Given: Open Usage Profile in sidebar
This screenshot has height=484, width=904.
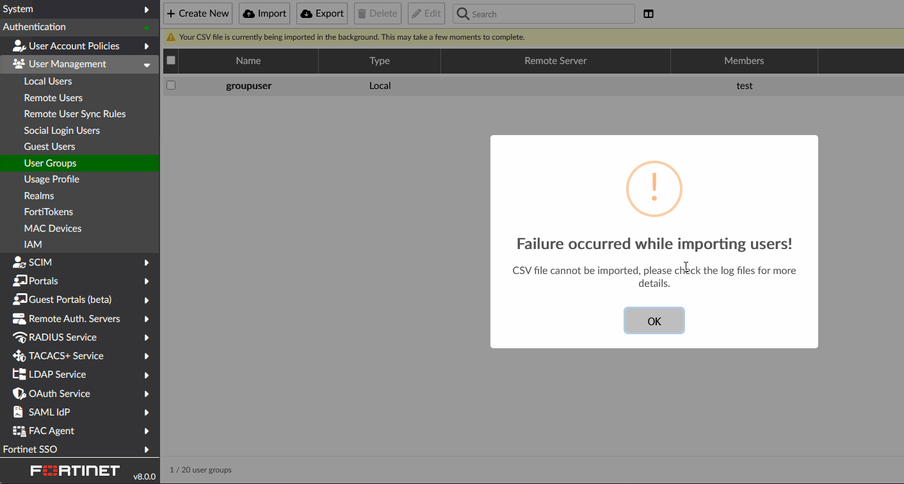Looking at the screenshot, I should pyautogui.click(x=51, y=179).
